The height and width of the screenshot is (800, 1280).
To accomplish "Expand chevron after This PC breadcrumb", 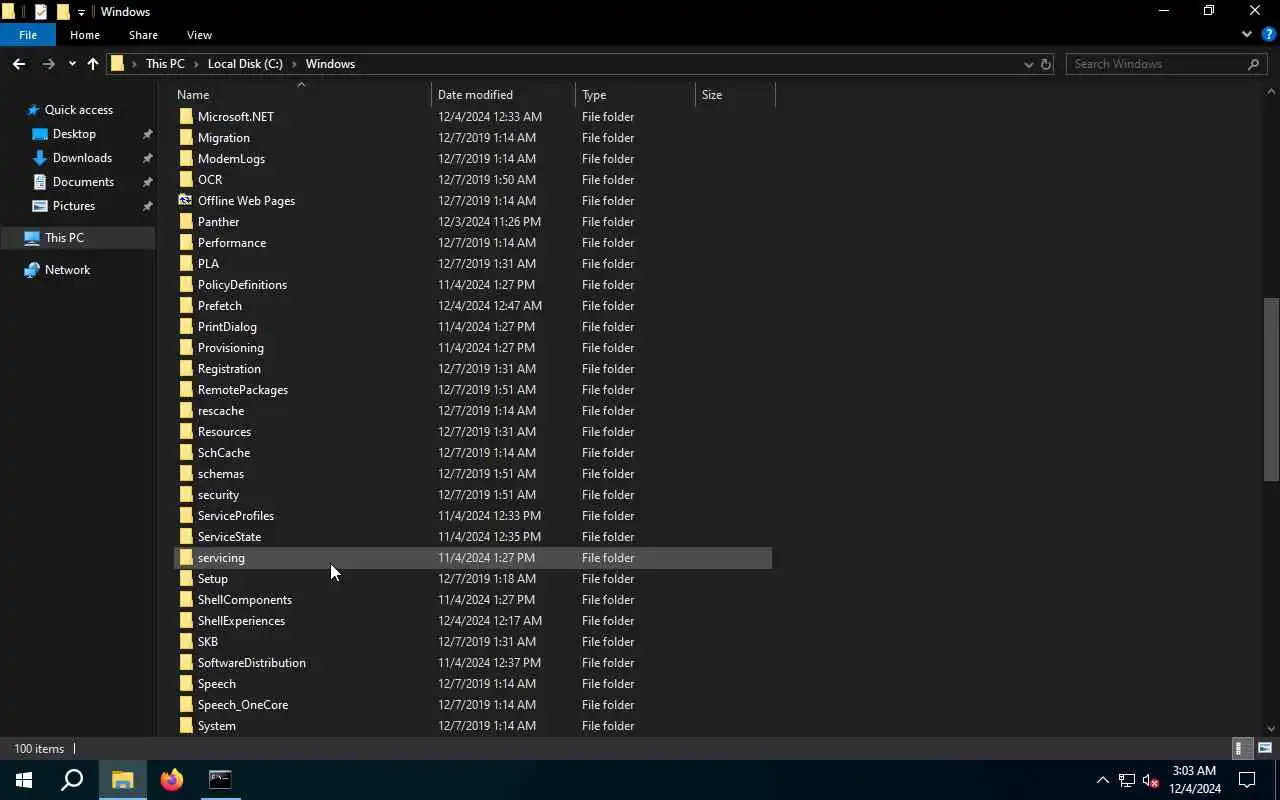I will [196, 64].
